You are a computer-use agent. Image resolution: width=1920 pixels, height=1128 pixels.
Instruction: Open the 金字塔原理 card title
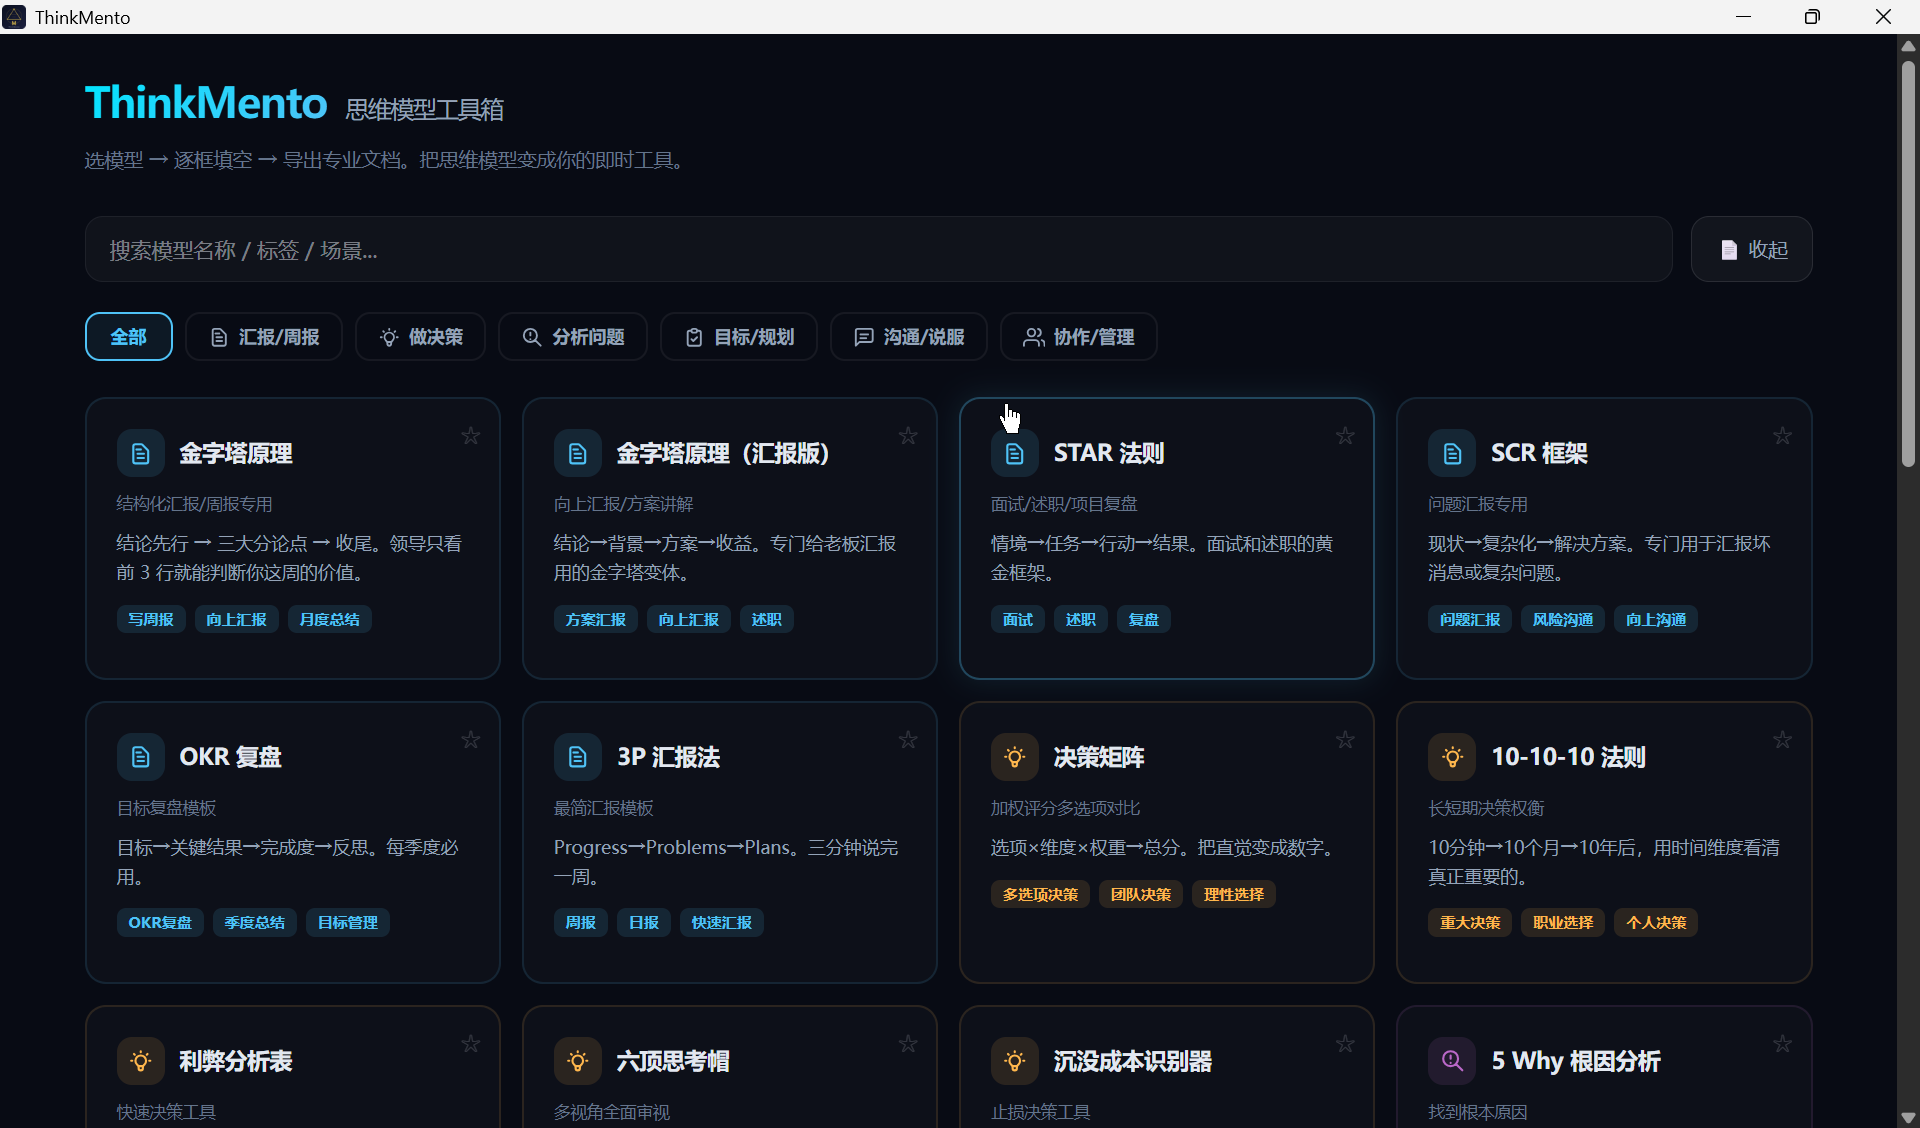pos(236,454)
